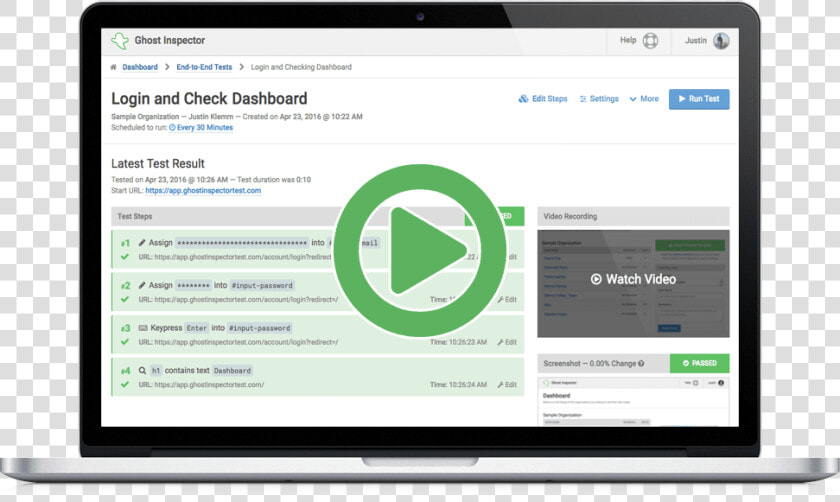Click #input-password selector in step #2
This screenshot has height=502, width=840.
262,286
